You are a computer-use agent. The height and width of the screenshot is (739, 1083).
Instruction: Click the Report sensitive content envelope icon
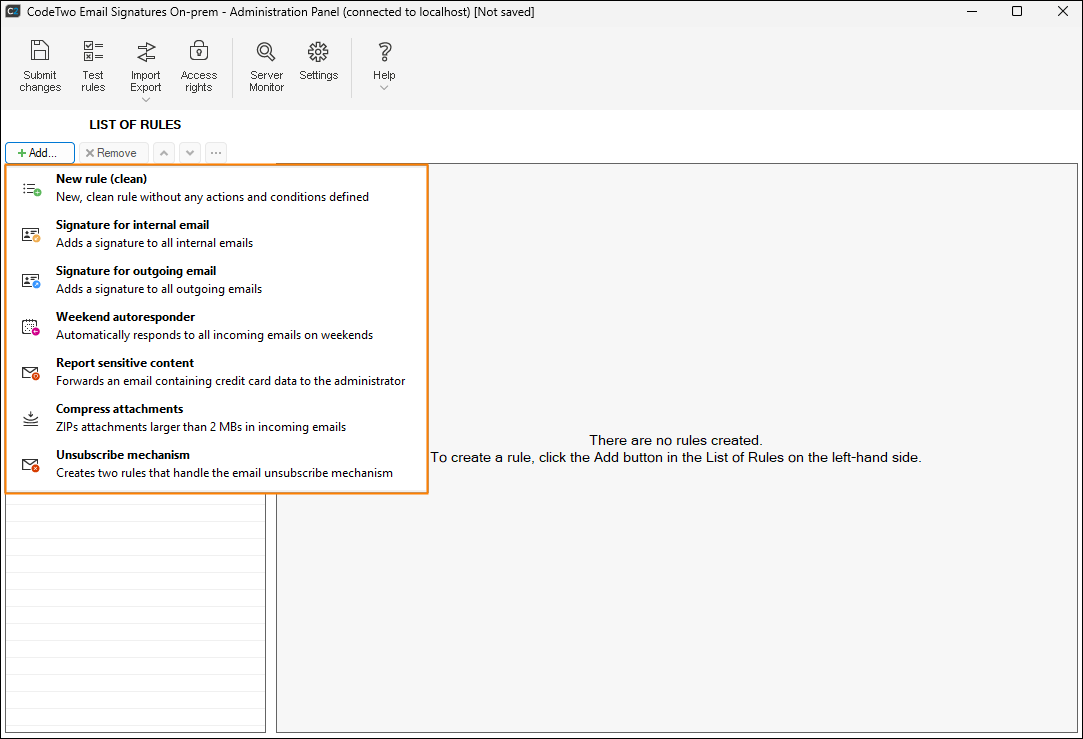[x=31, y=372]
